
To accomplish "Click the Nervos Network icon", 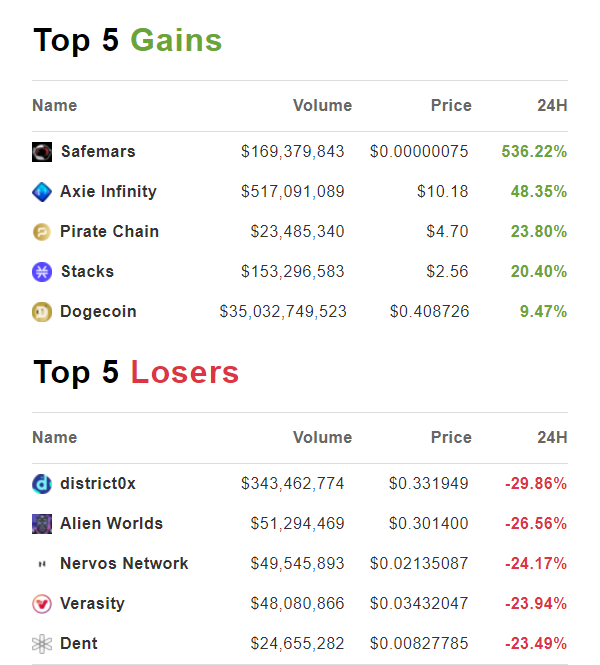I will [42, 564].
